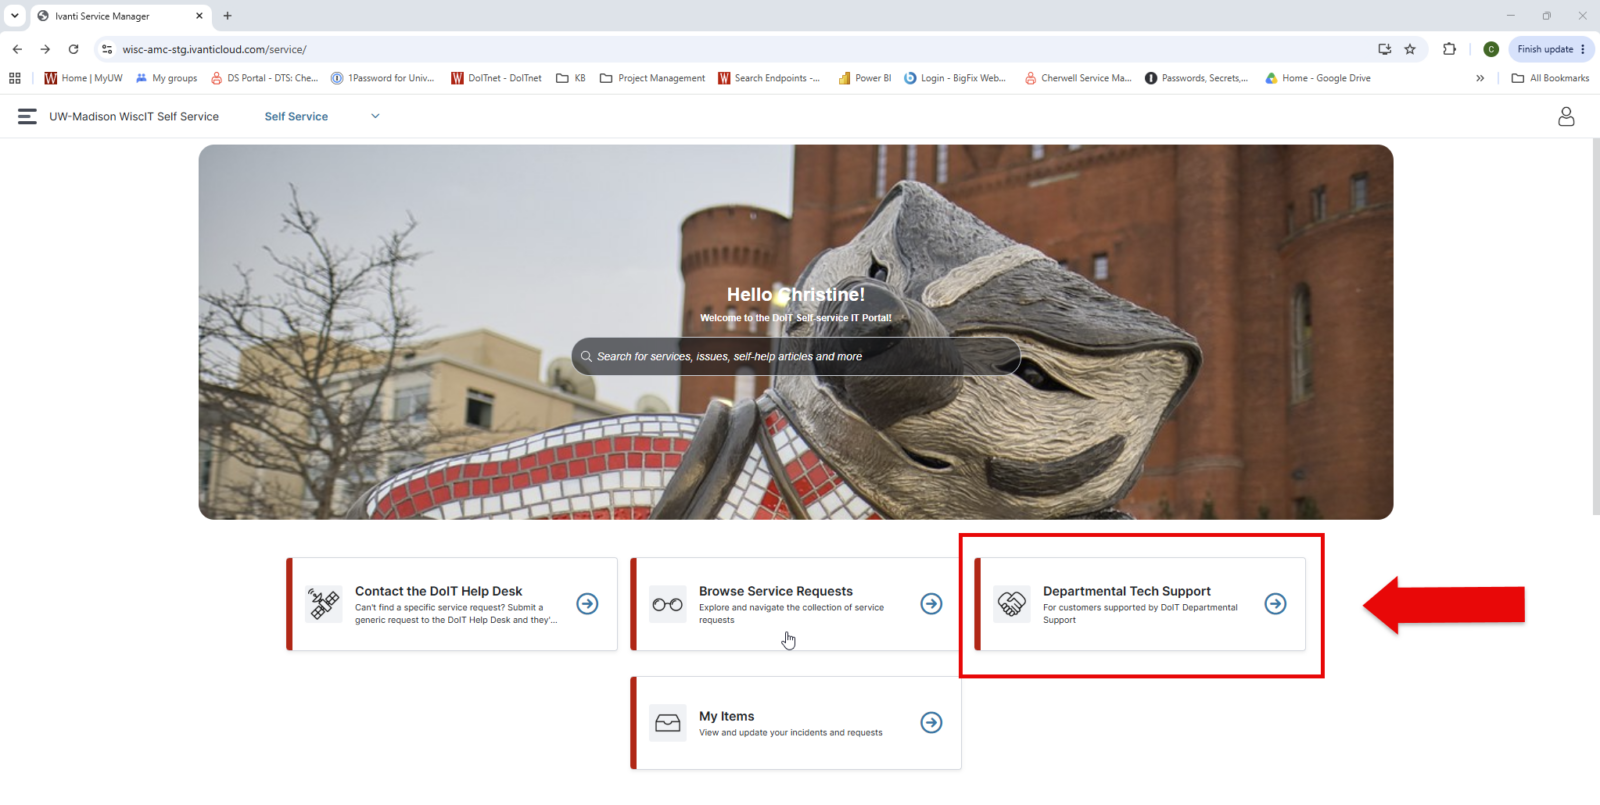Screen dimensions: 1600x805
Task: Open the Login - BigFix Web bookmark
Action: tap(955, 78)
